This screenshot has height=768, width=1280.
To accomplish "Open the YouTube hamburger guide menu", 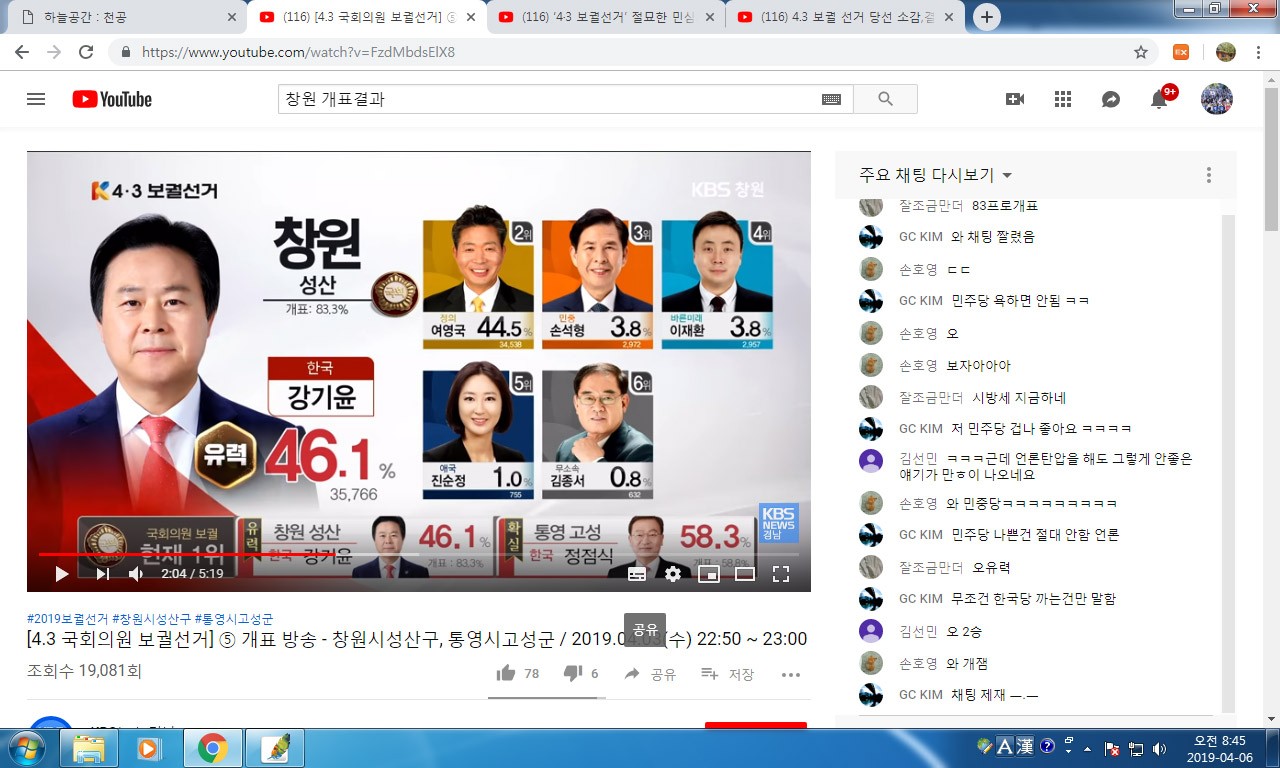I will pyautogui.click(x=36, y=99).
